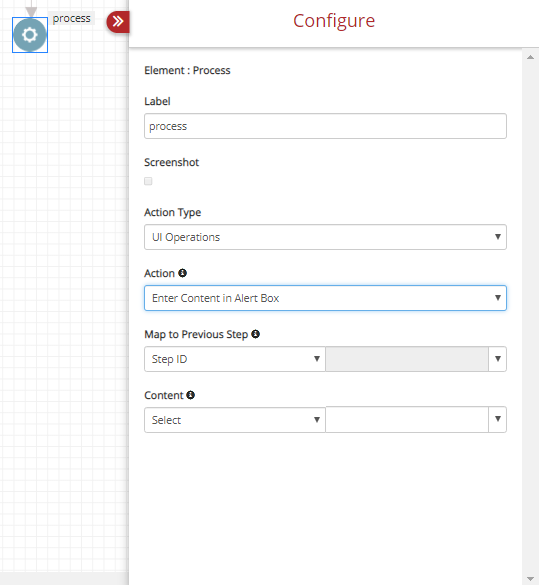Open the Action Type dropdown
Image resolution: width=539 pixels, height=585 pixels.
coord(325,237)
